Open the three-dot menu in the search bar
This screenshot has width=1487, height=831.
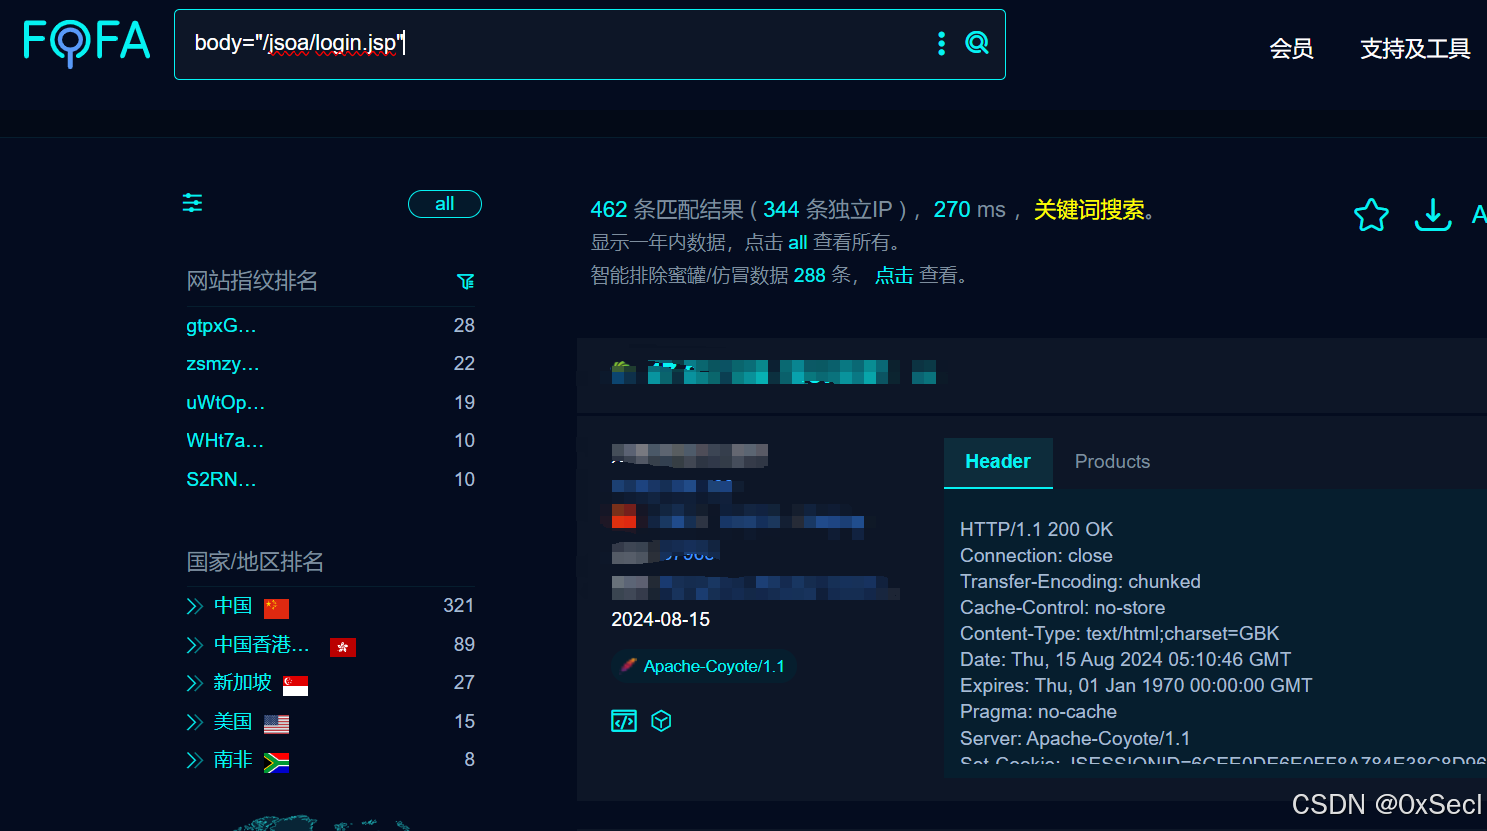click(940, 44)
